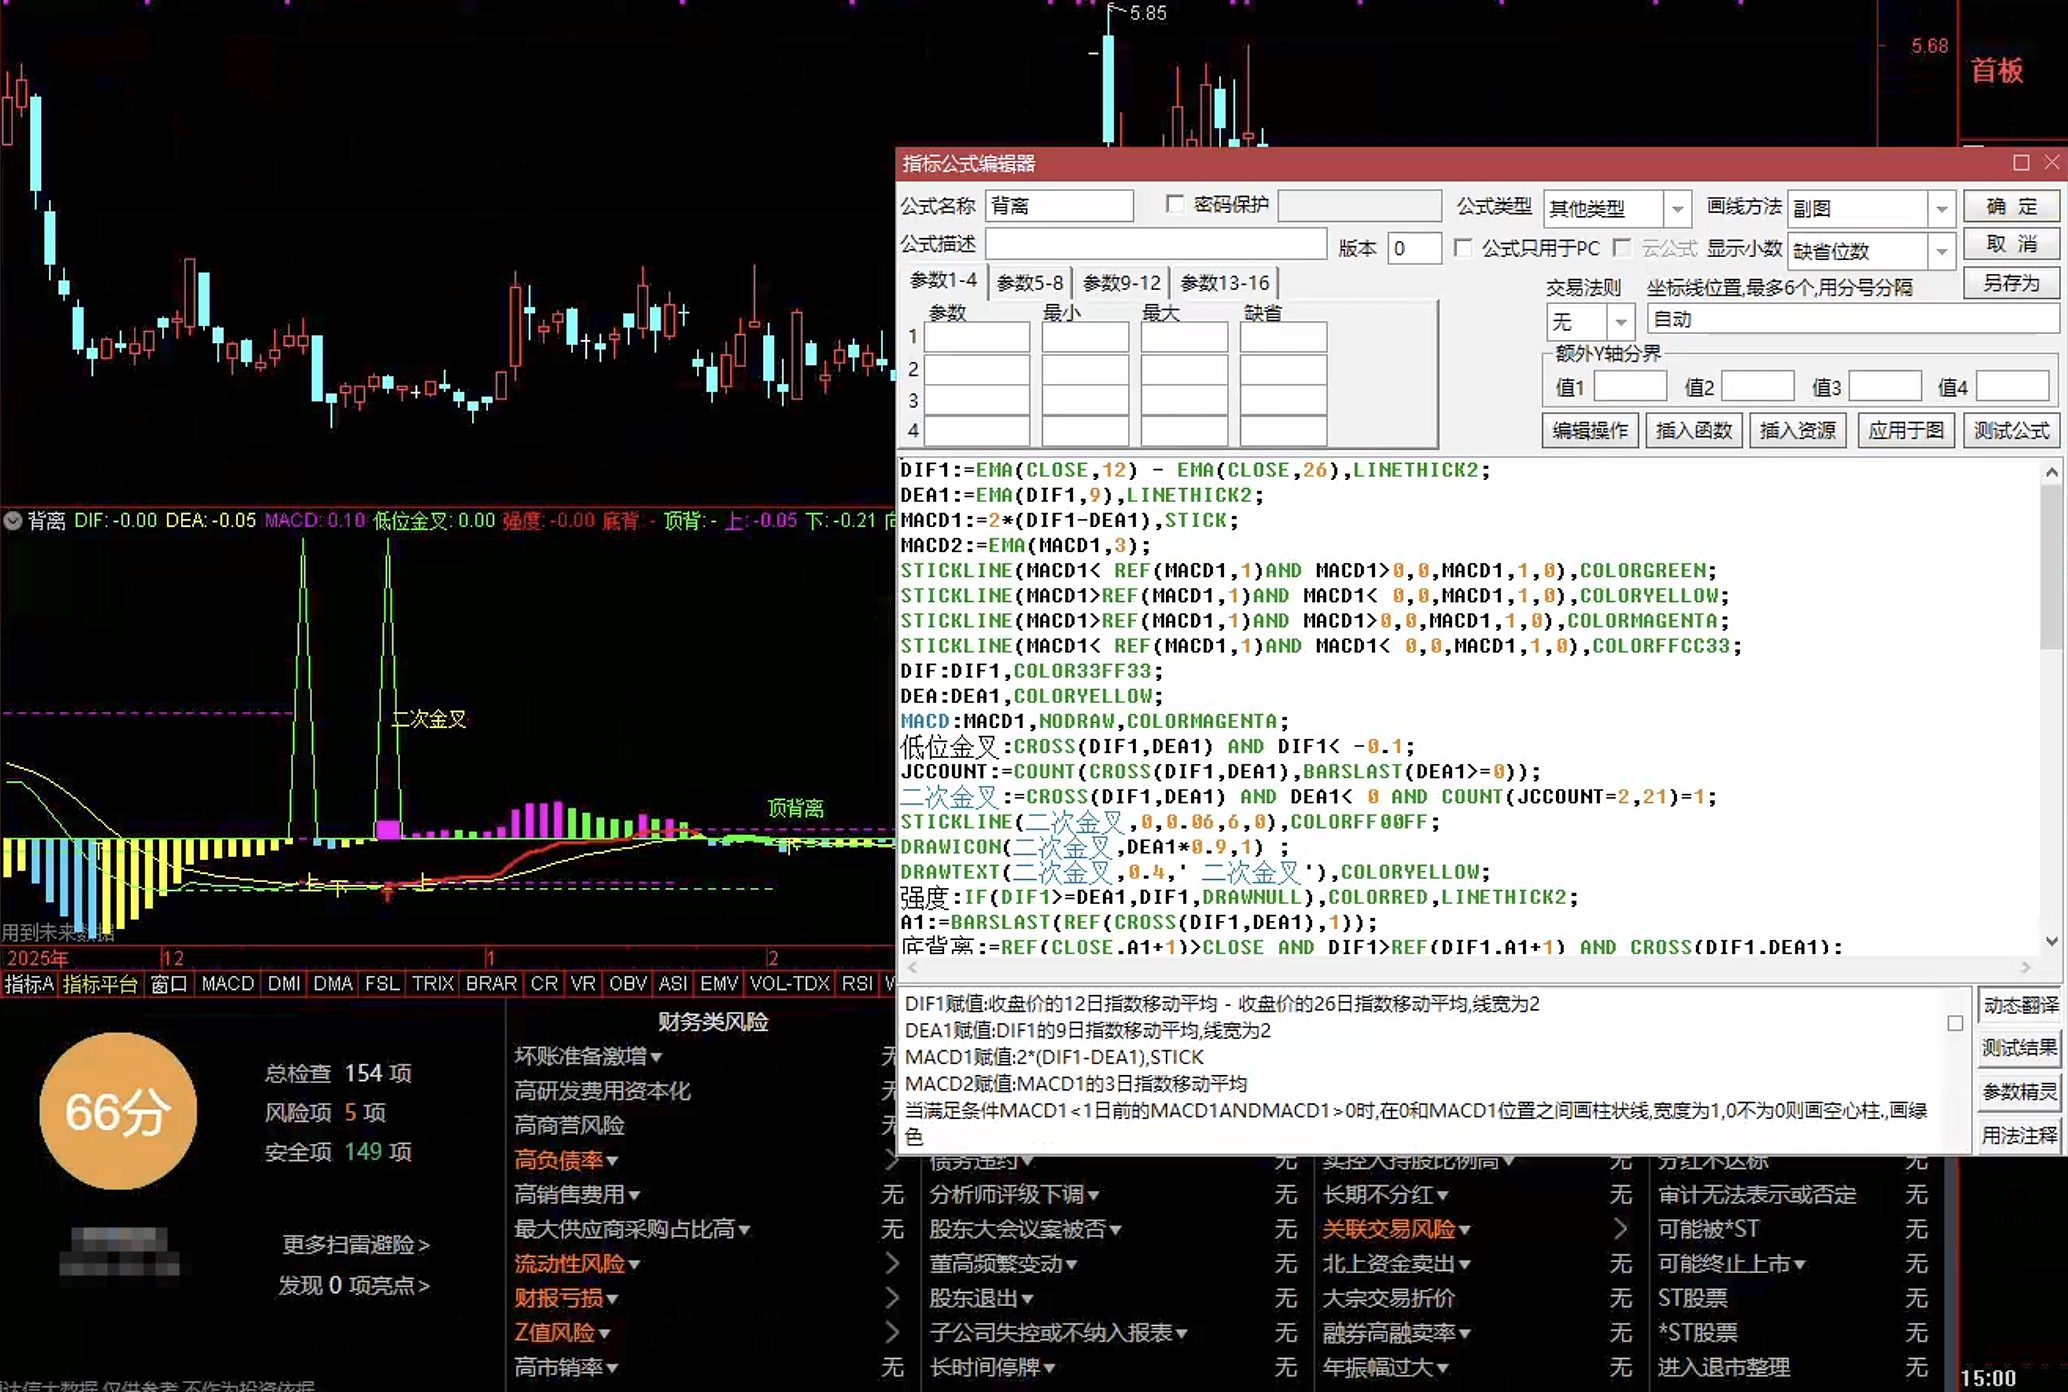Screen dimensions: 2068x1392
Task: Click the 确定 confirm button
Action: pos(2011,206)
